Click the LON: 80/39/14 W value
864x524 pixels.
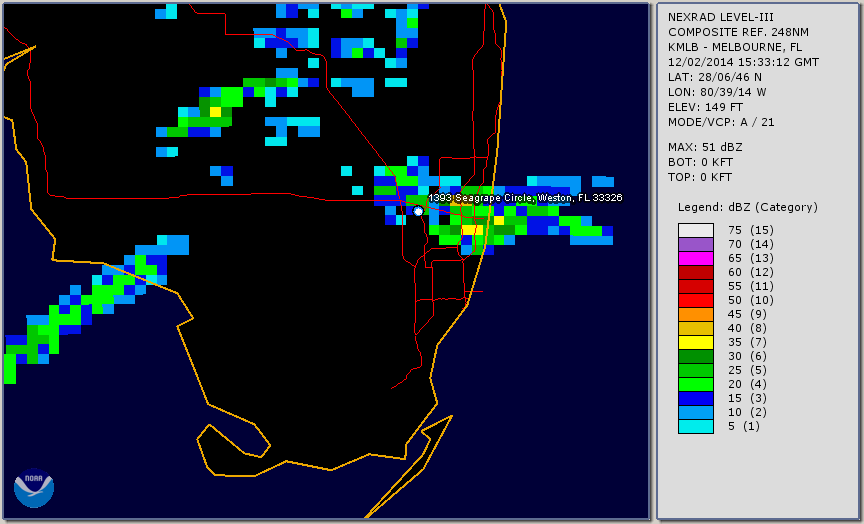(x=717, y=92)
